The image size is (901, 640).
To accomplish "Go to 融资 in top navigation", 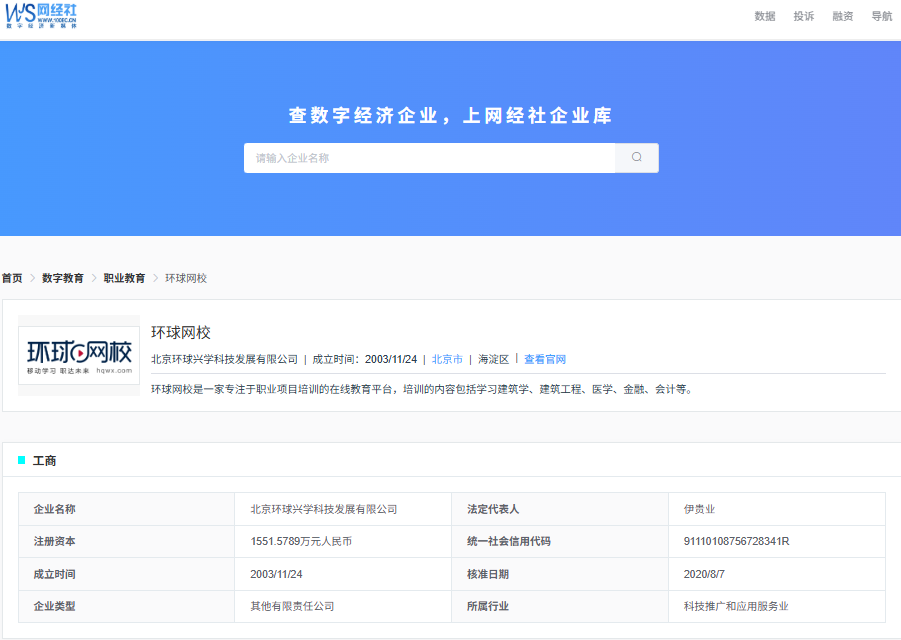I will [843, 16].
